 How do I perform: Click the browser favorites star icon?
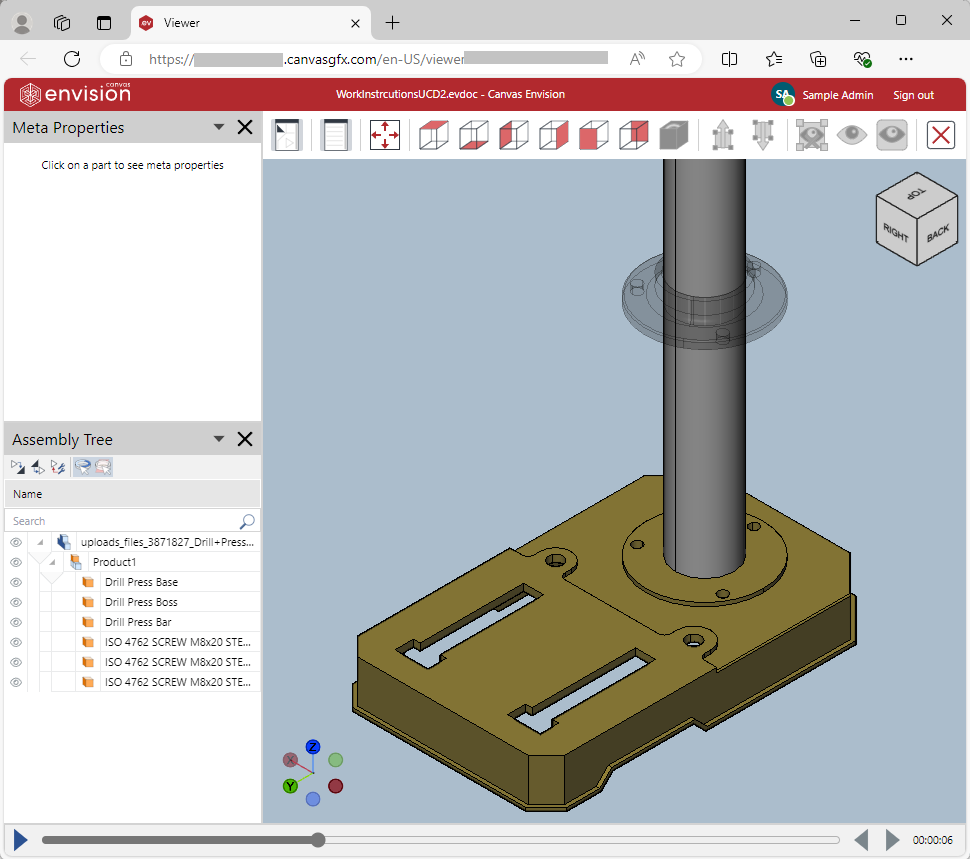click(x=677, y=59)
